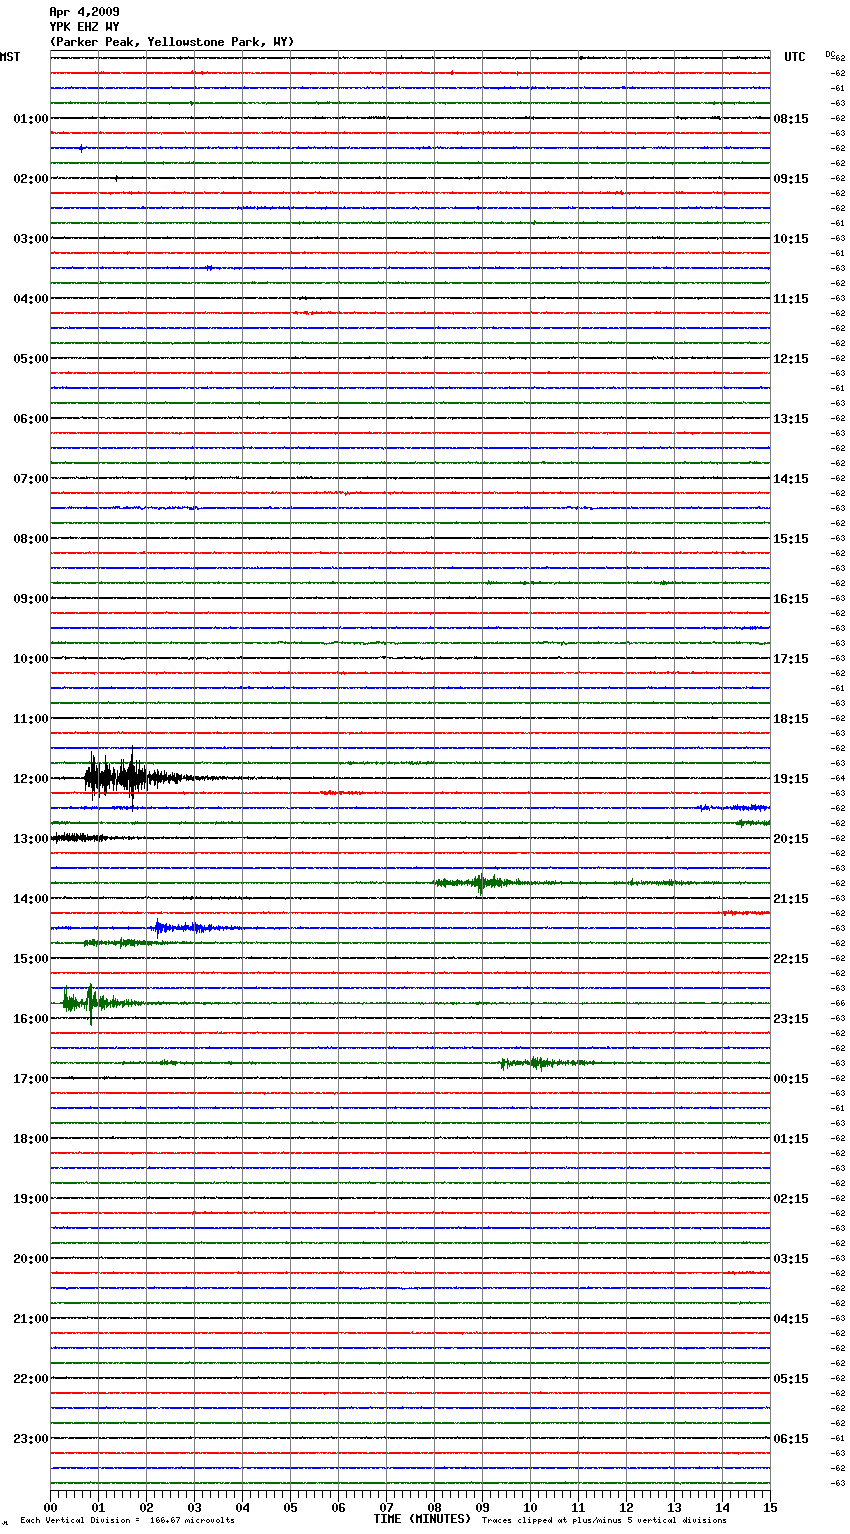Click the '18:00' MST time label

[31, 1139]
